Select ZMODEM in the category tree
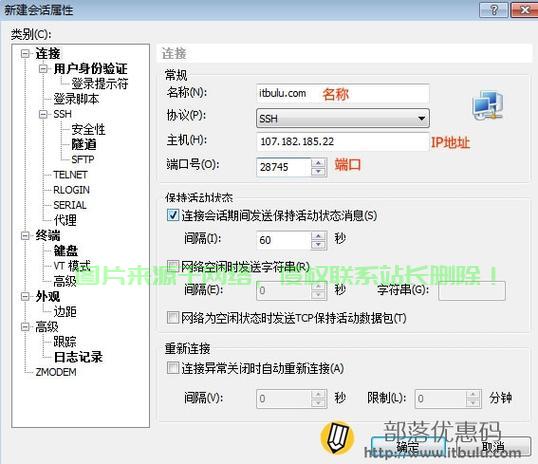 (x=56, y=372)
